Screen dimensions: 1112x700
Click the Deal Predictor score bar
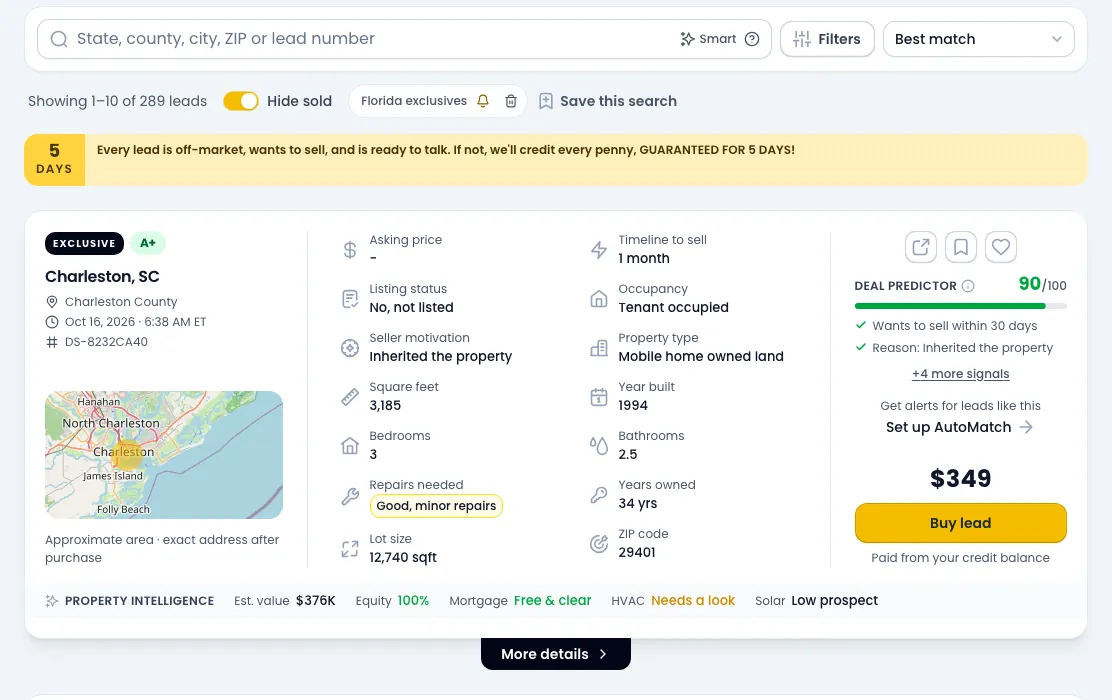tap(960, 306)
